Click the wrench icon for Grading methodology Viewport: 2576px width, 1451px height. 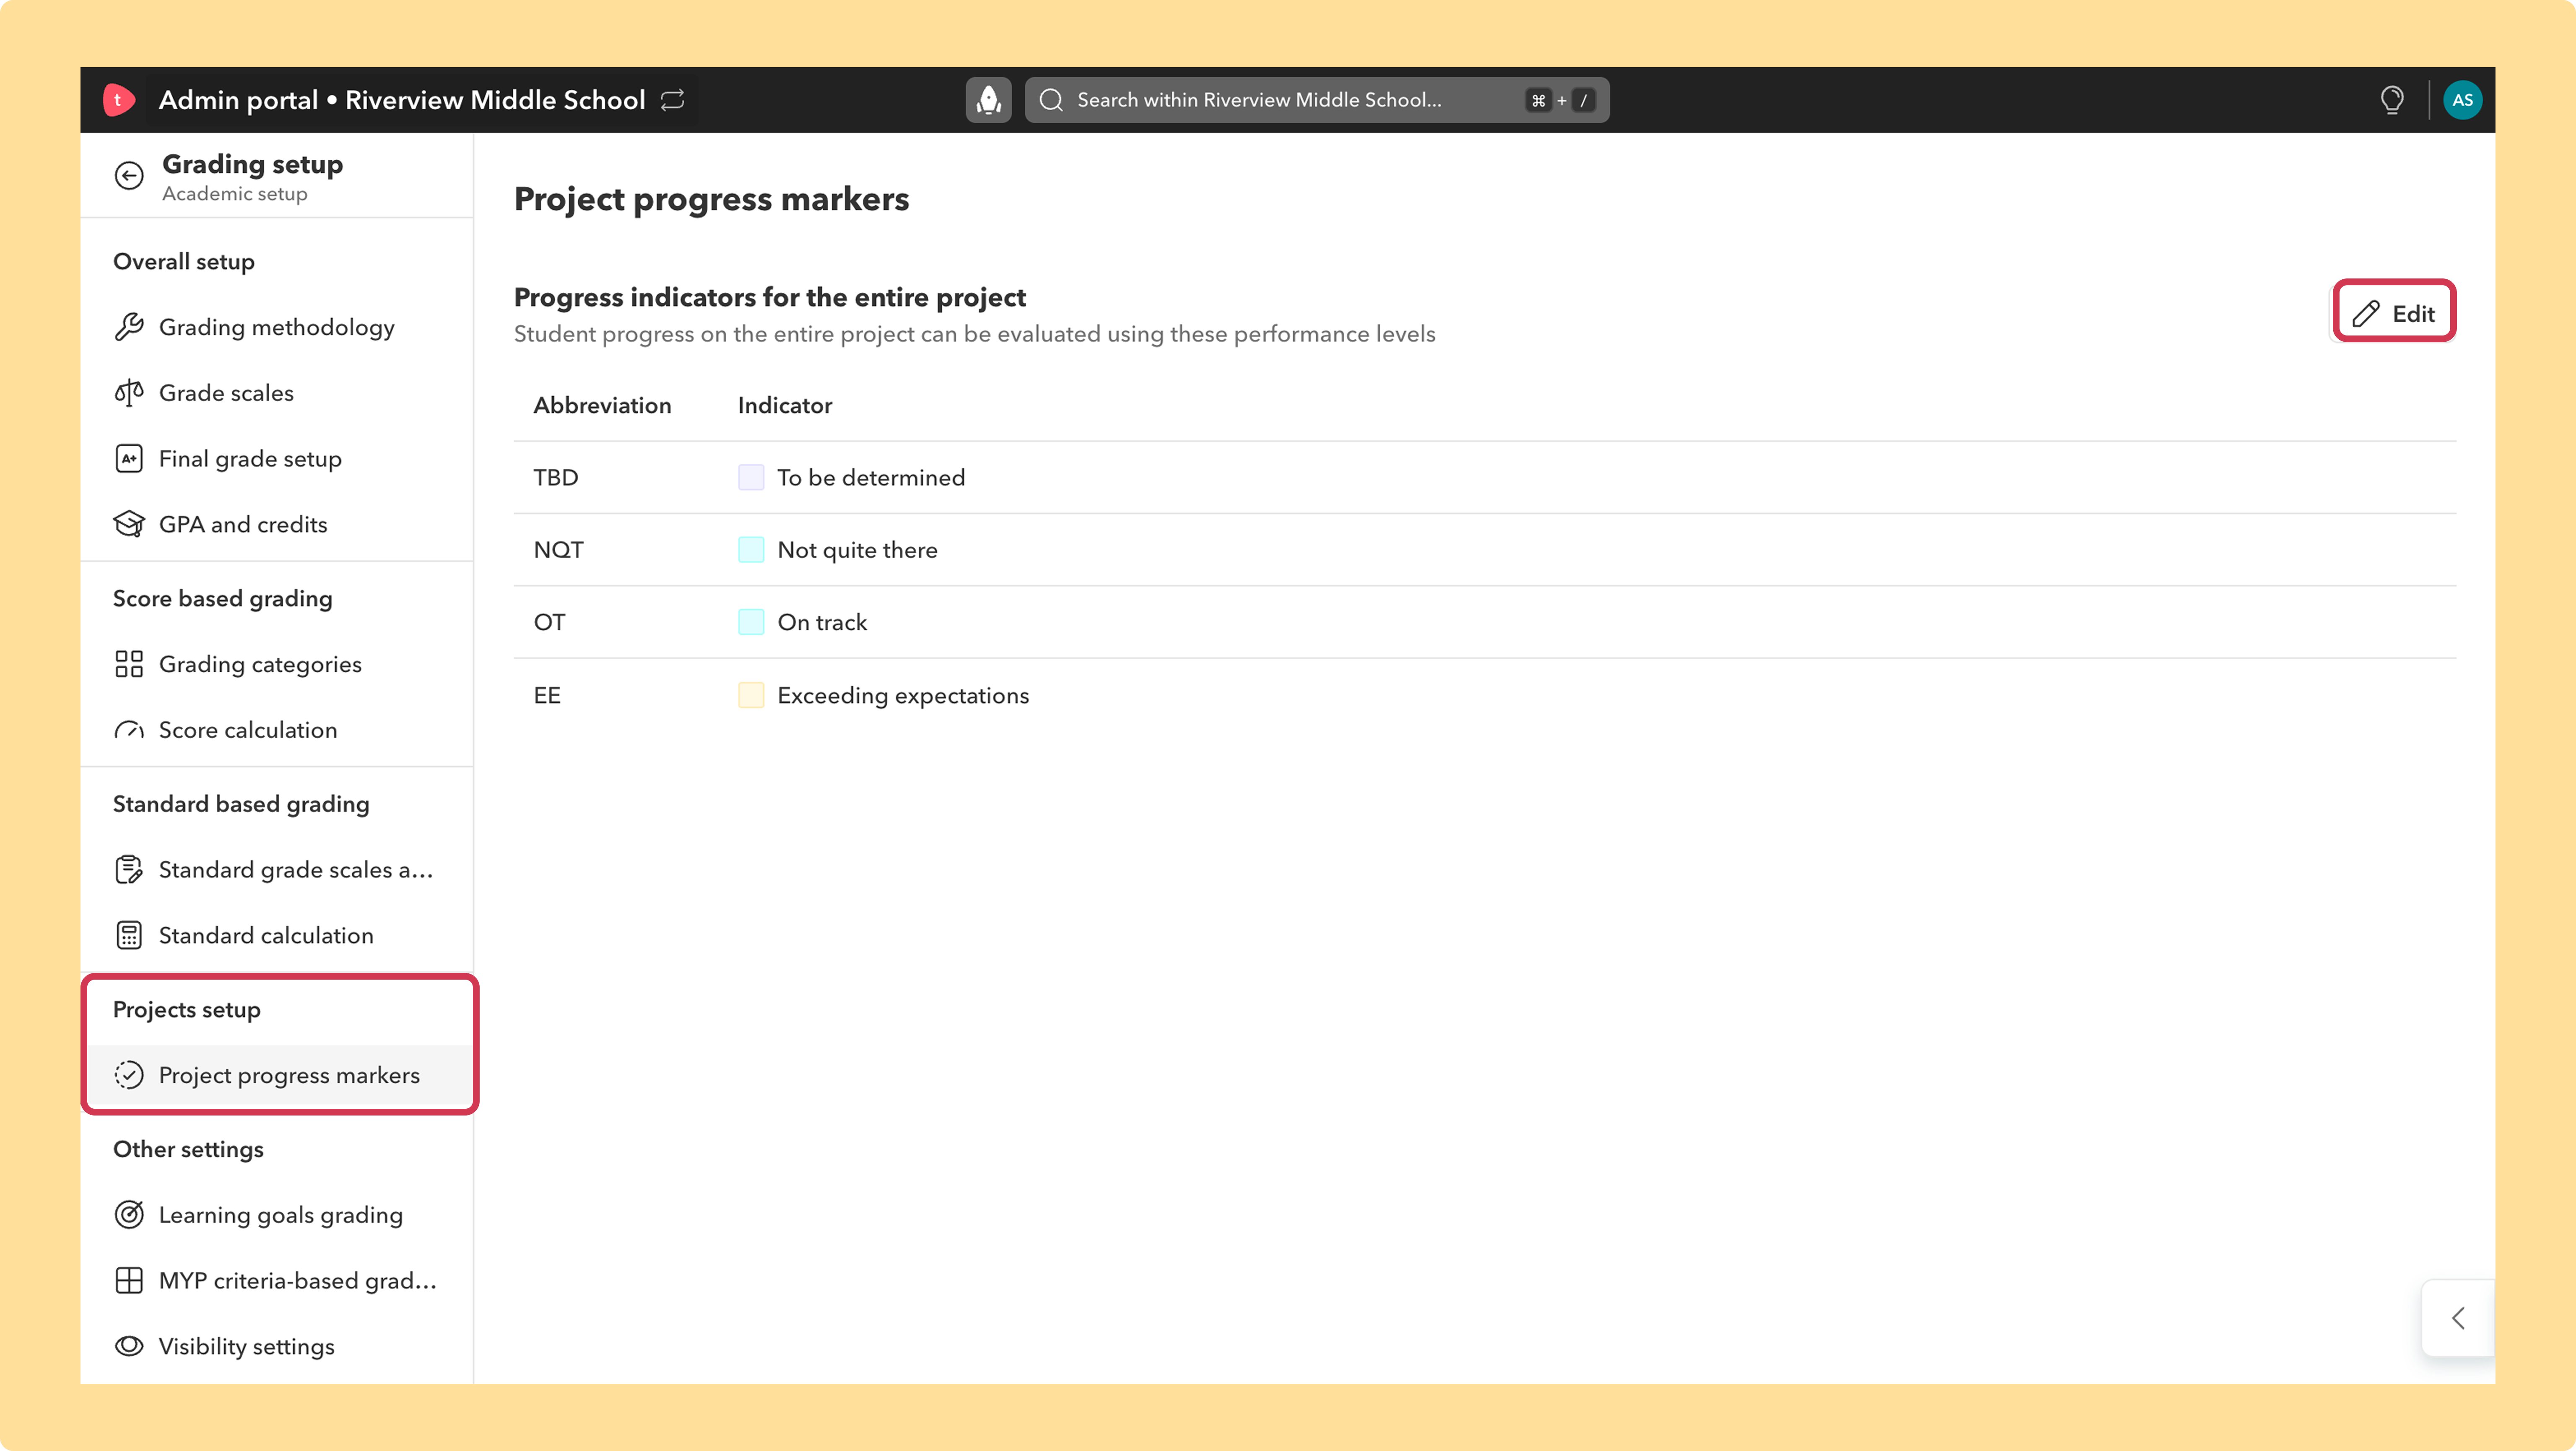(x=129, y=327)
